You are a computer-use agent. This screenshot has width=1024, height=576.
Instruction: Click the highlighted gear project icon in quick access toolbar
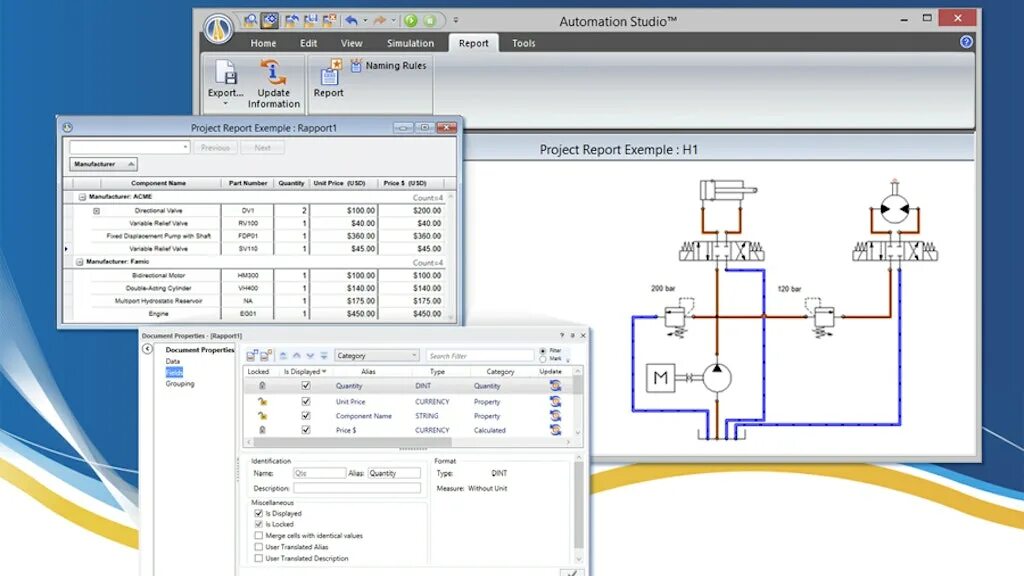[x=270, y=20]
